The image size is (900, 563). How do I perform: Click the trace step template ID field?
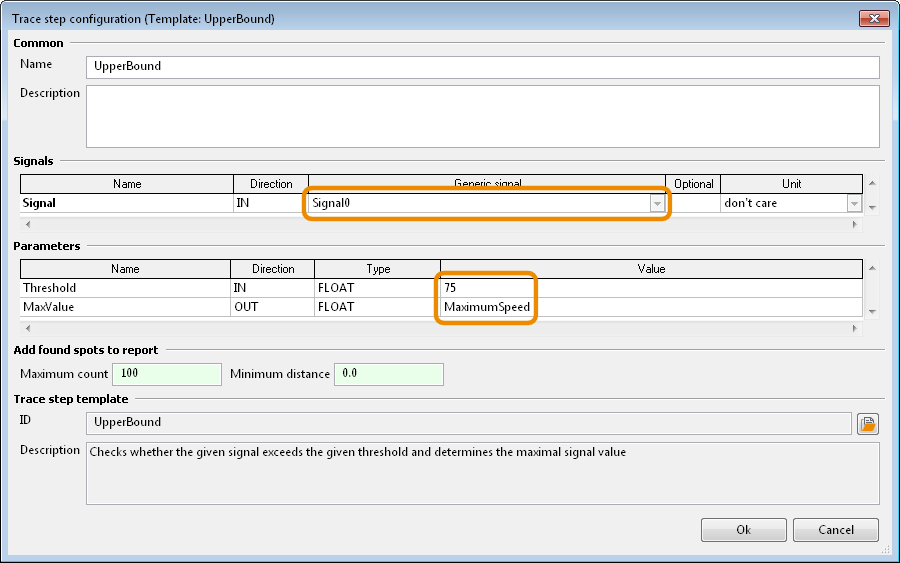[x=468, y=423]
